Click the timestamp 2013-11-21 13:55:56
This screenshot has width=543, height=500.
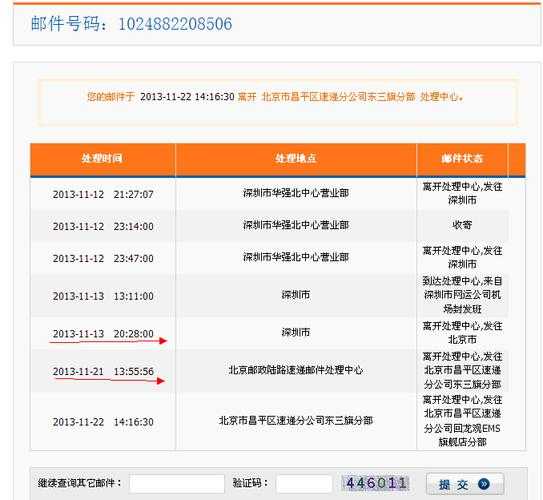(103, 371)
